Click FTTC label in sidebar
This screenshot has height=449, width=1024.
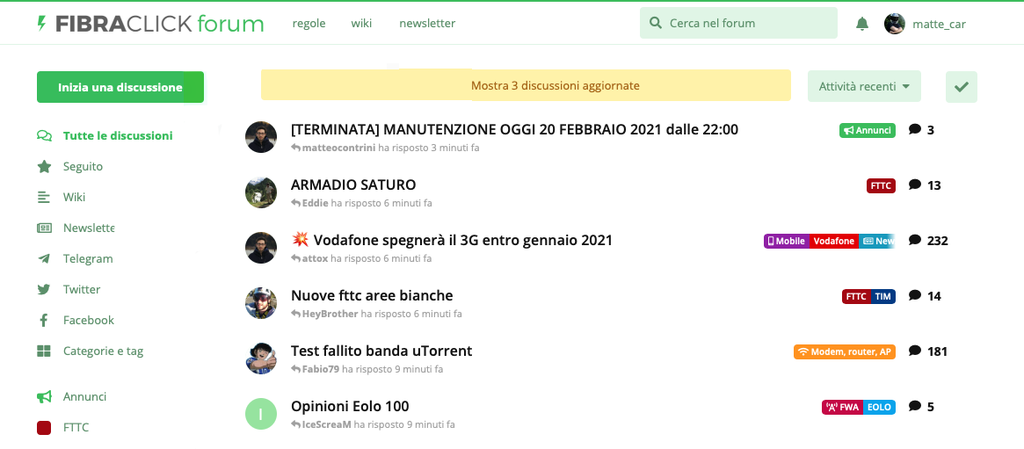pyautogui.click(x=76, y=428)
